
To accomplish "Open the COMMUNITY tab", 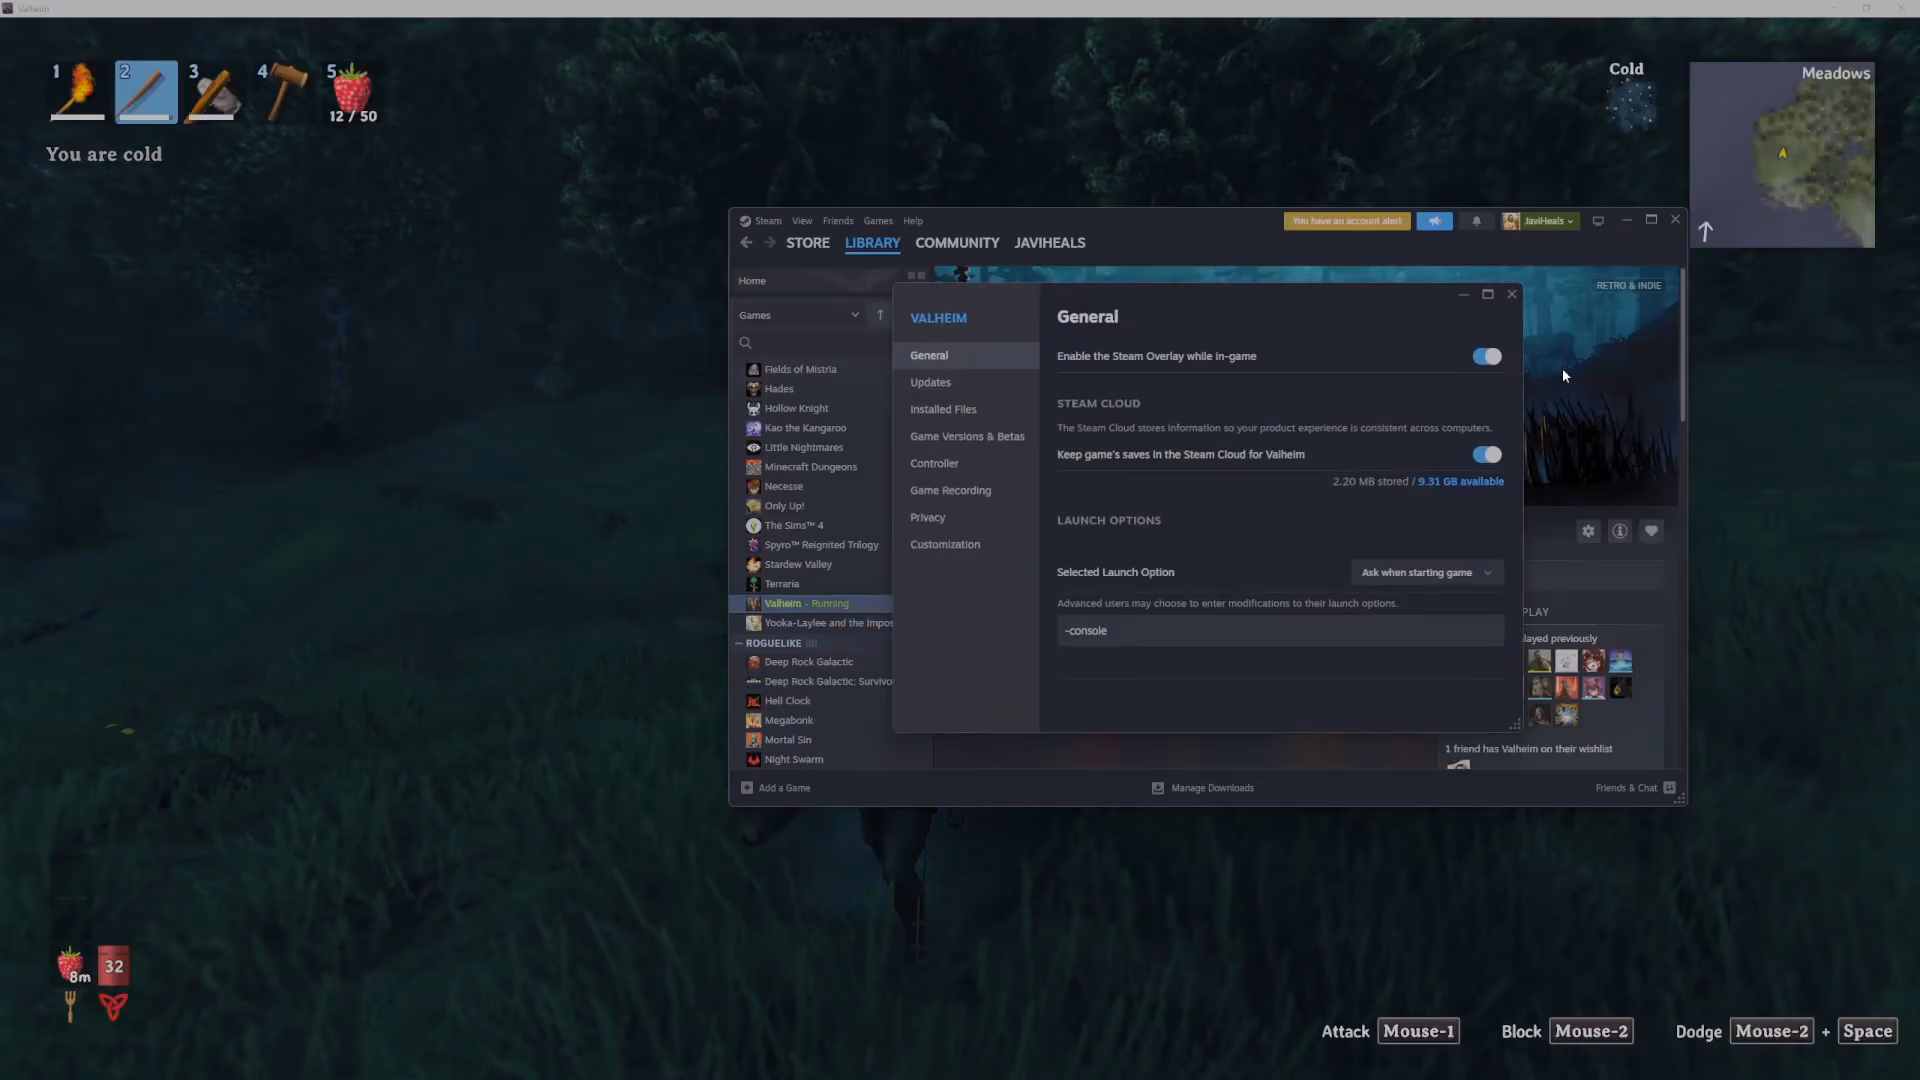I will point(957,243).
